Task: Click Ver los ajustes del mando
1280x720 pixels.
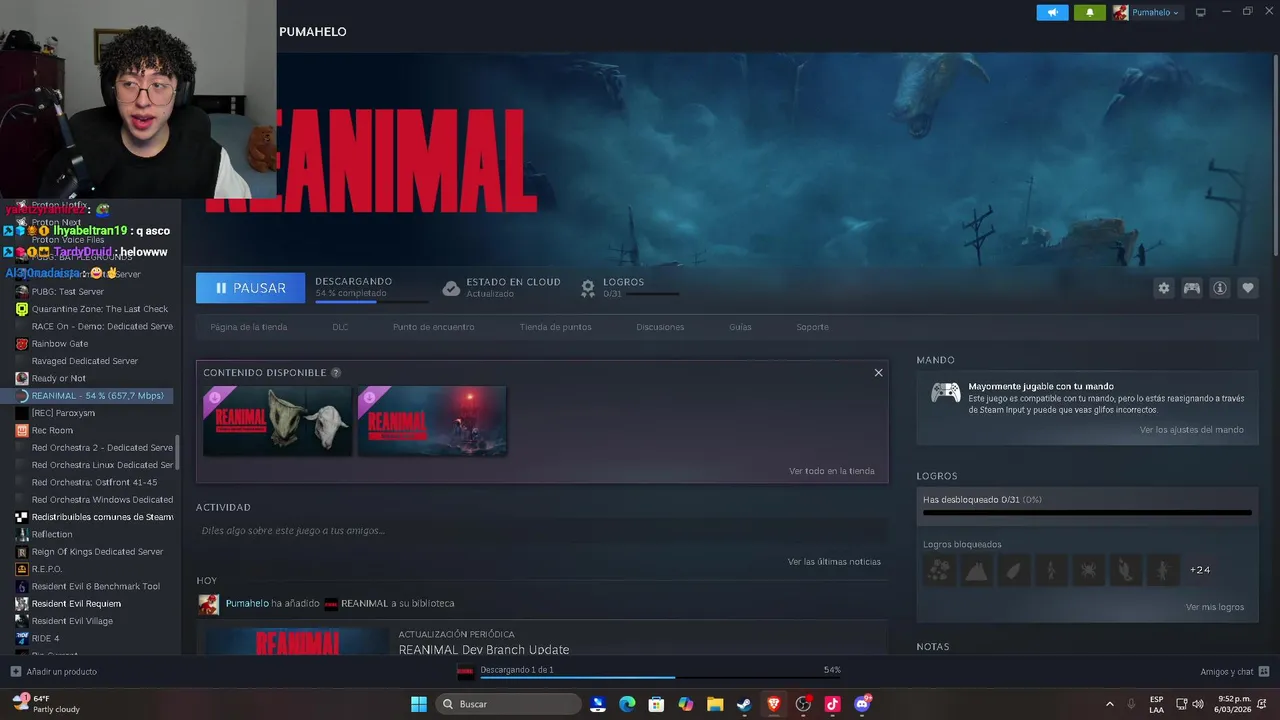Action: point(1191,430)
